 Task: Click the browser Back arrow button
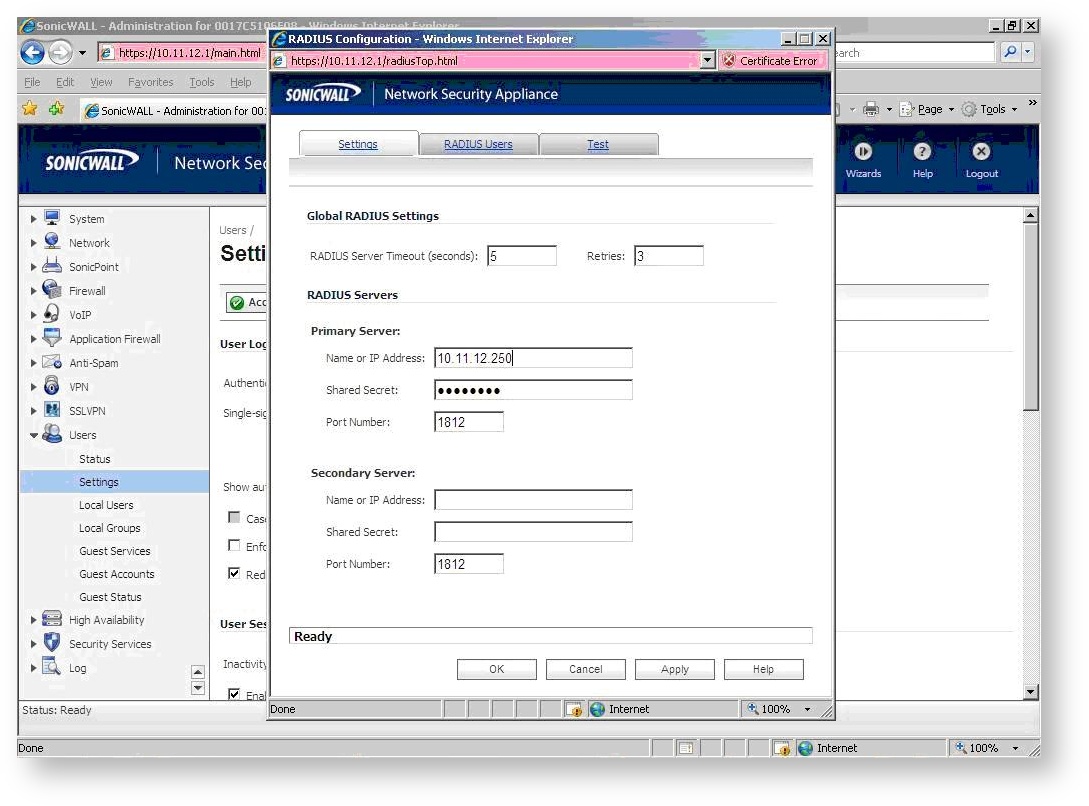pos(32,53)
